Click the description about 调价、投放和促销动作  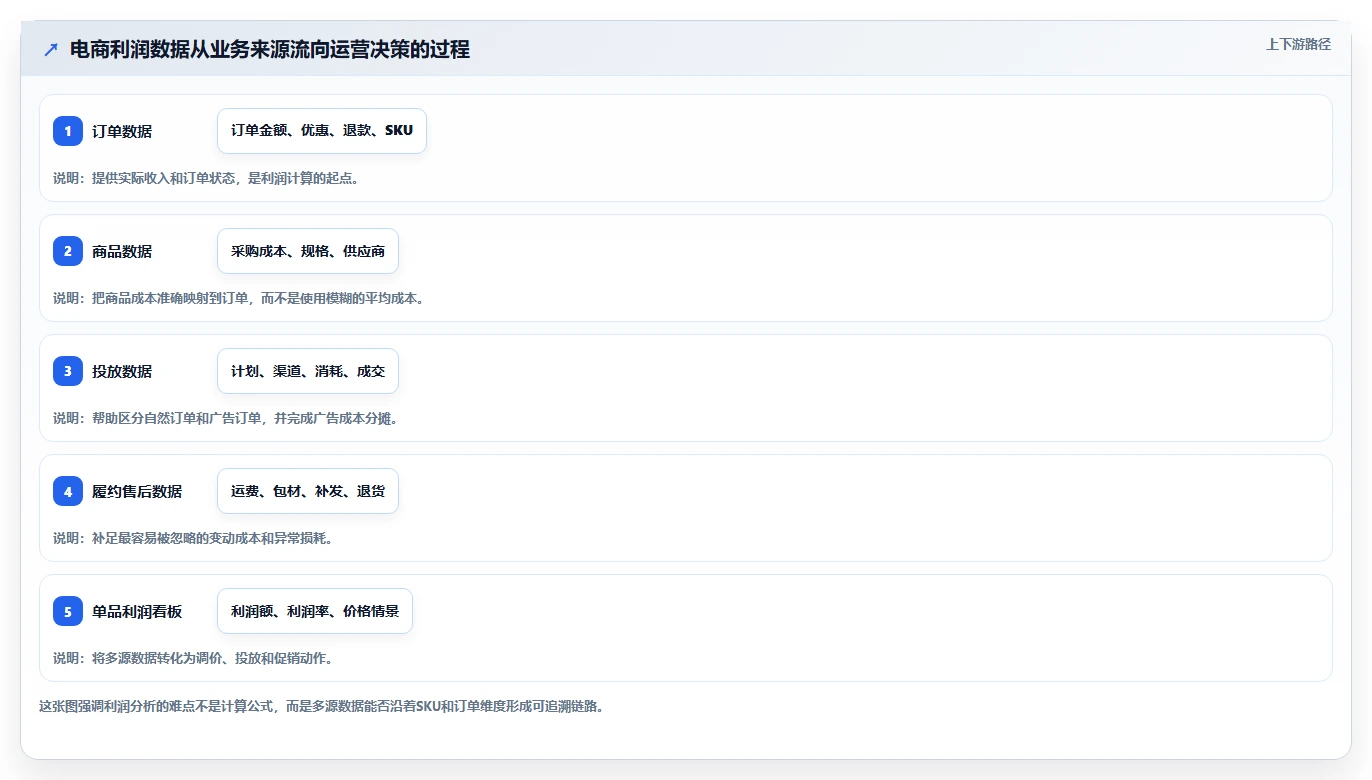[x=193, y=658]
